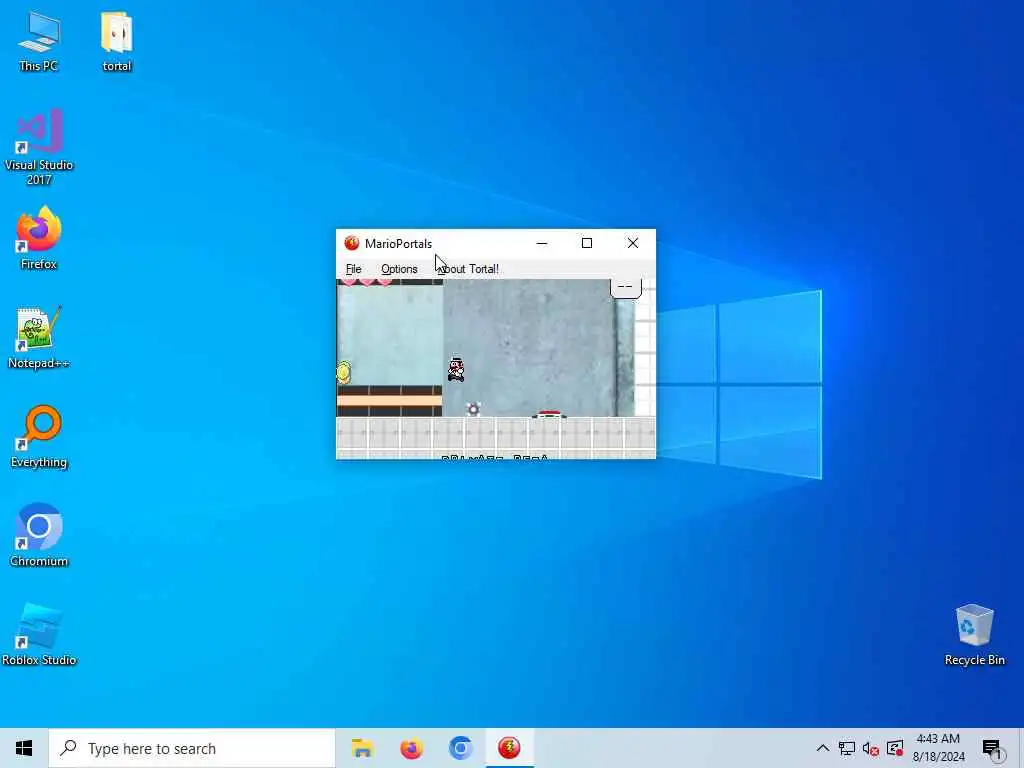Minimize the MarioPortals window

click(x=541, y=244)
